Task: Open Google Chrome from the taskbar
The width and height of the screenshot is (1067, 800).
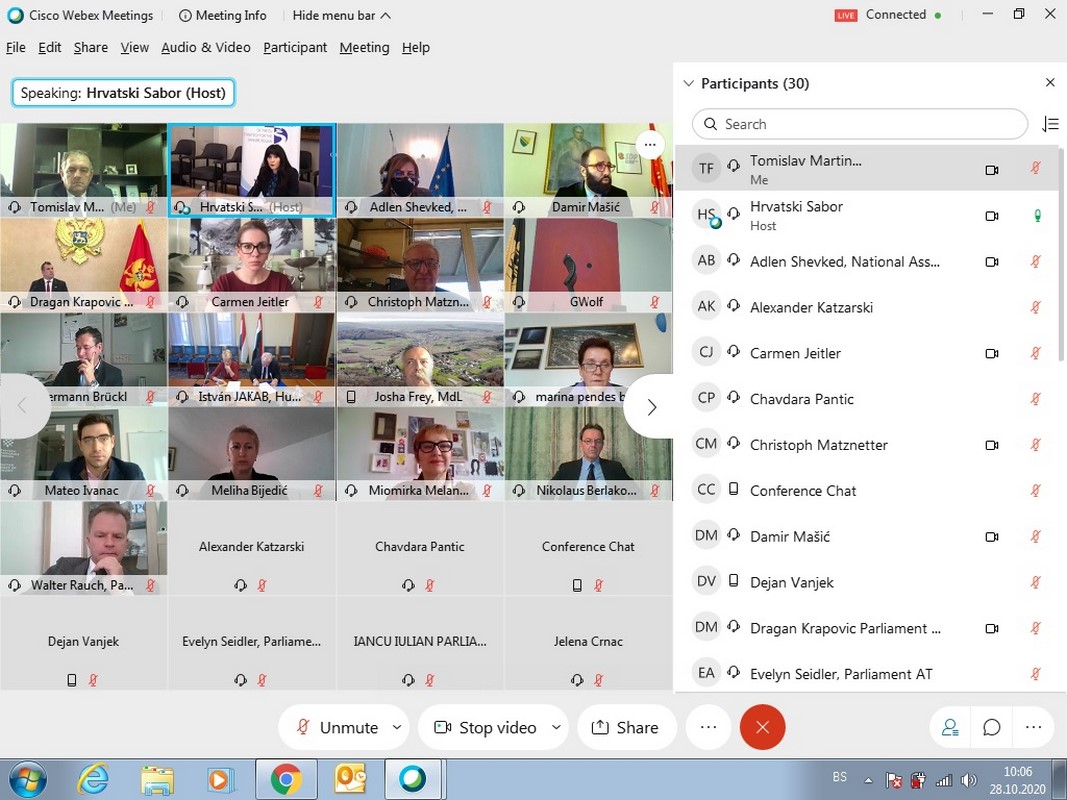Action: pos(286,778)
